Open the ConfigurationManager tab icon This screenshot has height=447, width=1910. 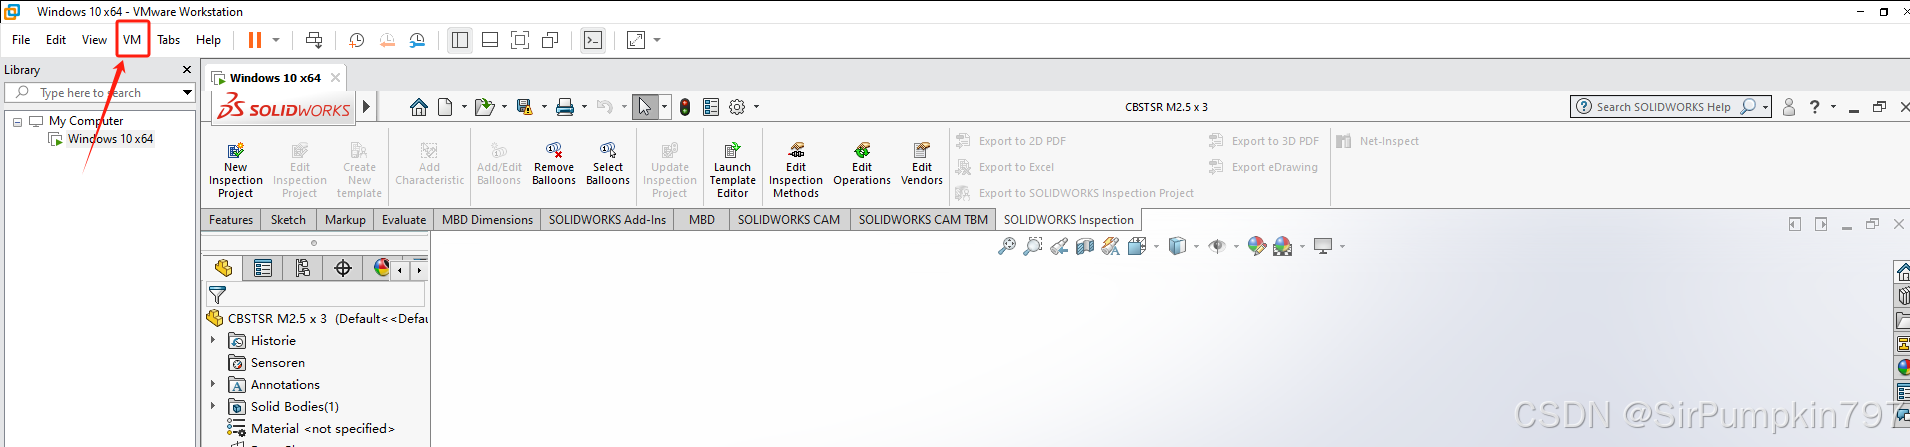[303, 268]
